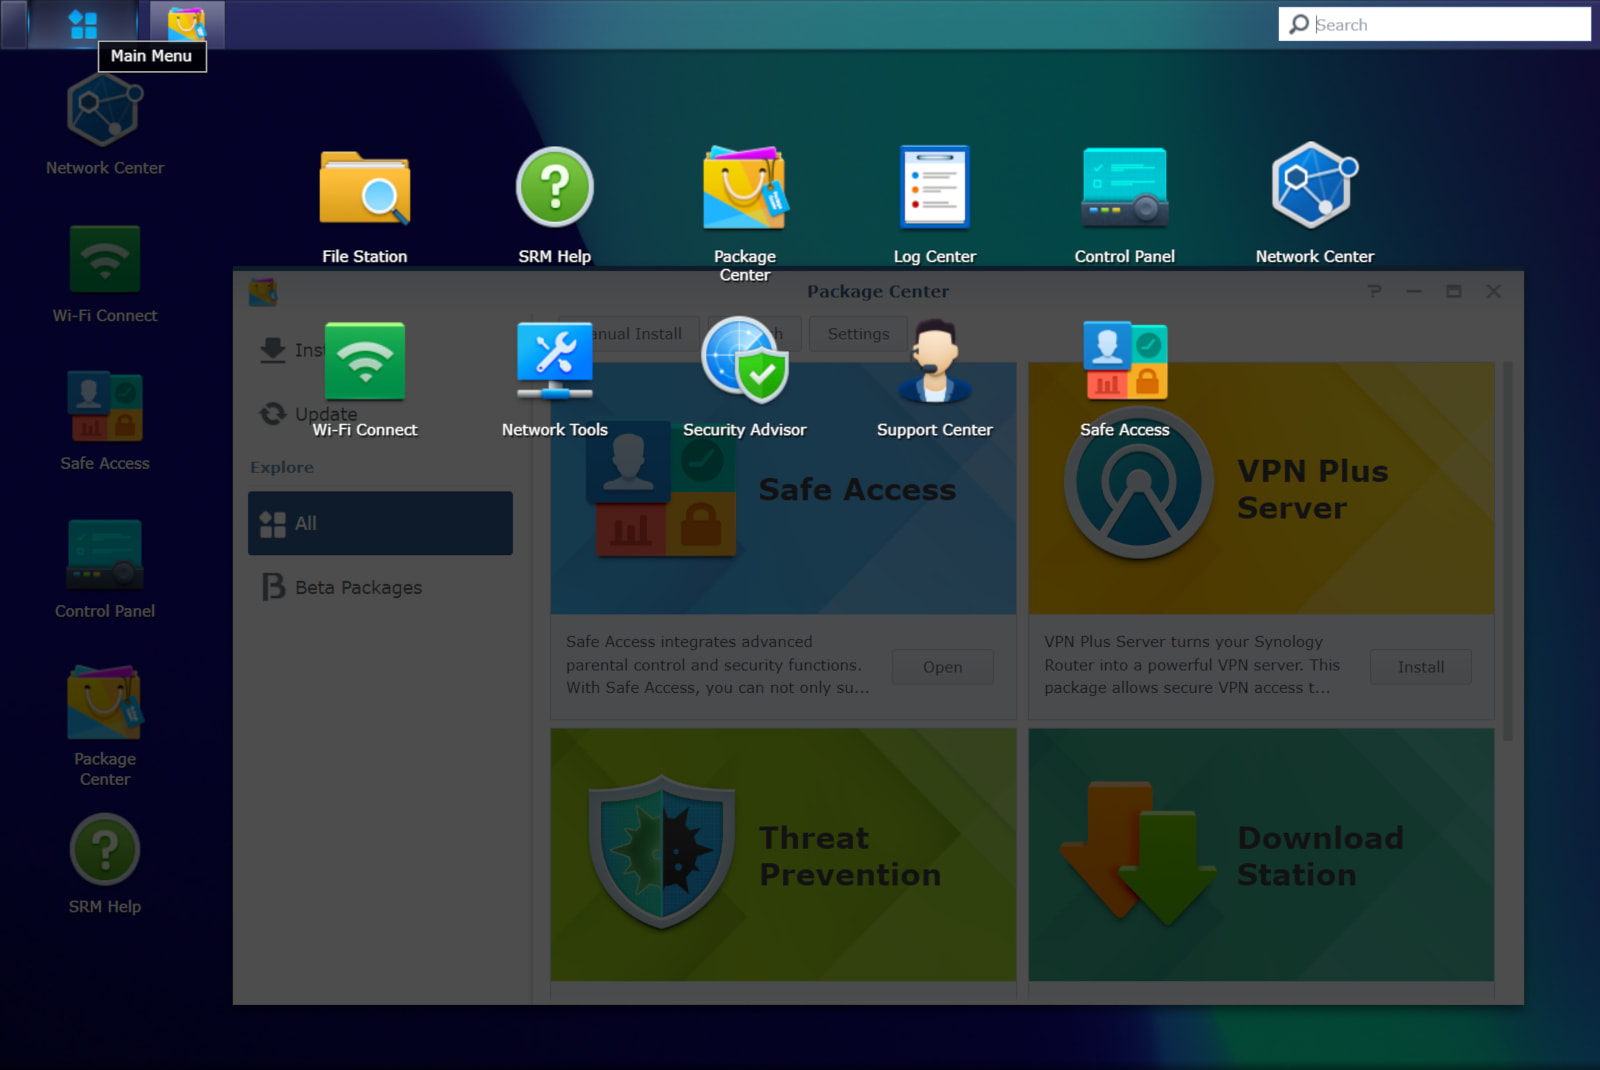Click the Search field in the taskbar

pyautogui.click(x=1434, y=24)
